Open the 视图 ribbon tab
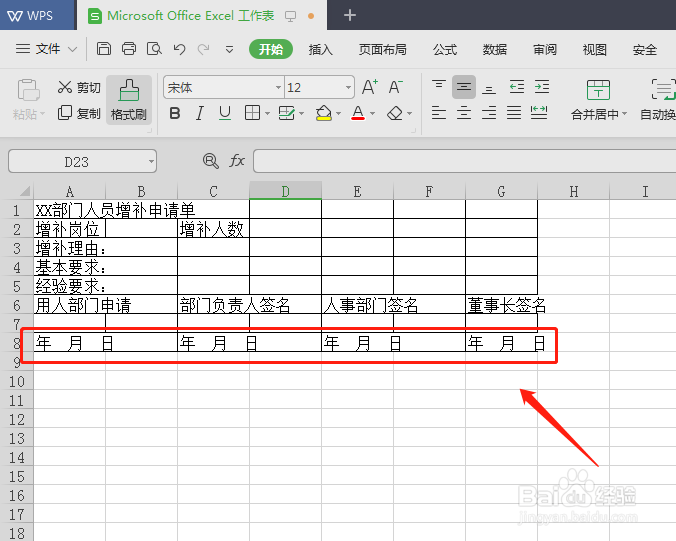The height and width of the screenshot is (541, 676). pos(595,50)
